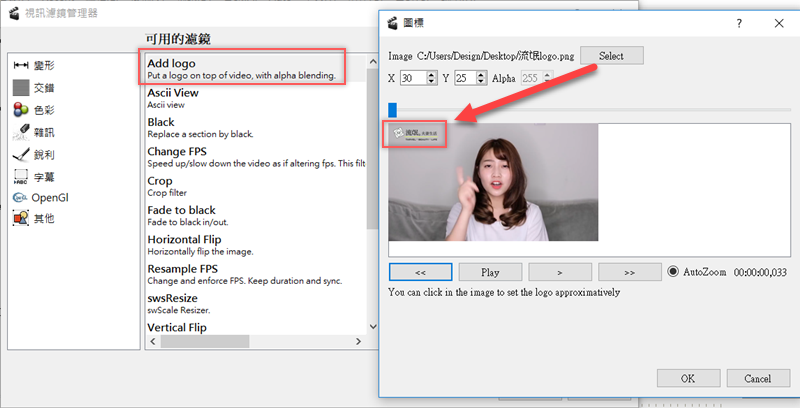Close the 圖標 dialog with X
Screen dimensions: 800x408
[x=779, y=23]
